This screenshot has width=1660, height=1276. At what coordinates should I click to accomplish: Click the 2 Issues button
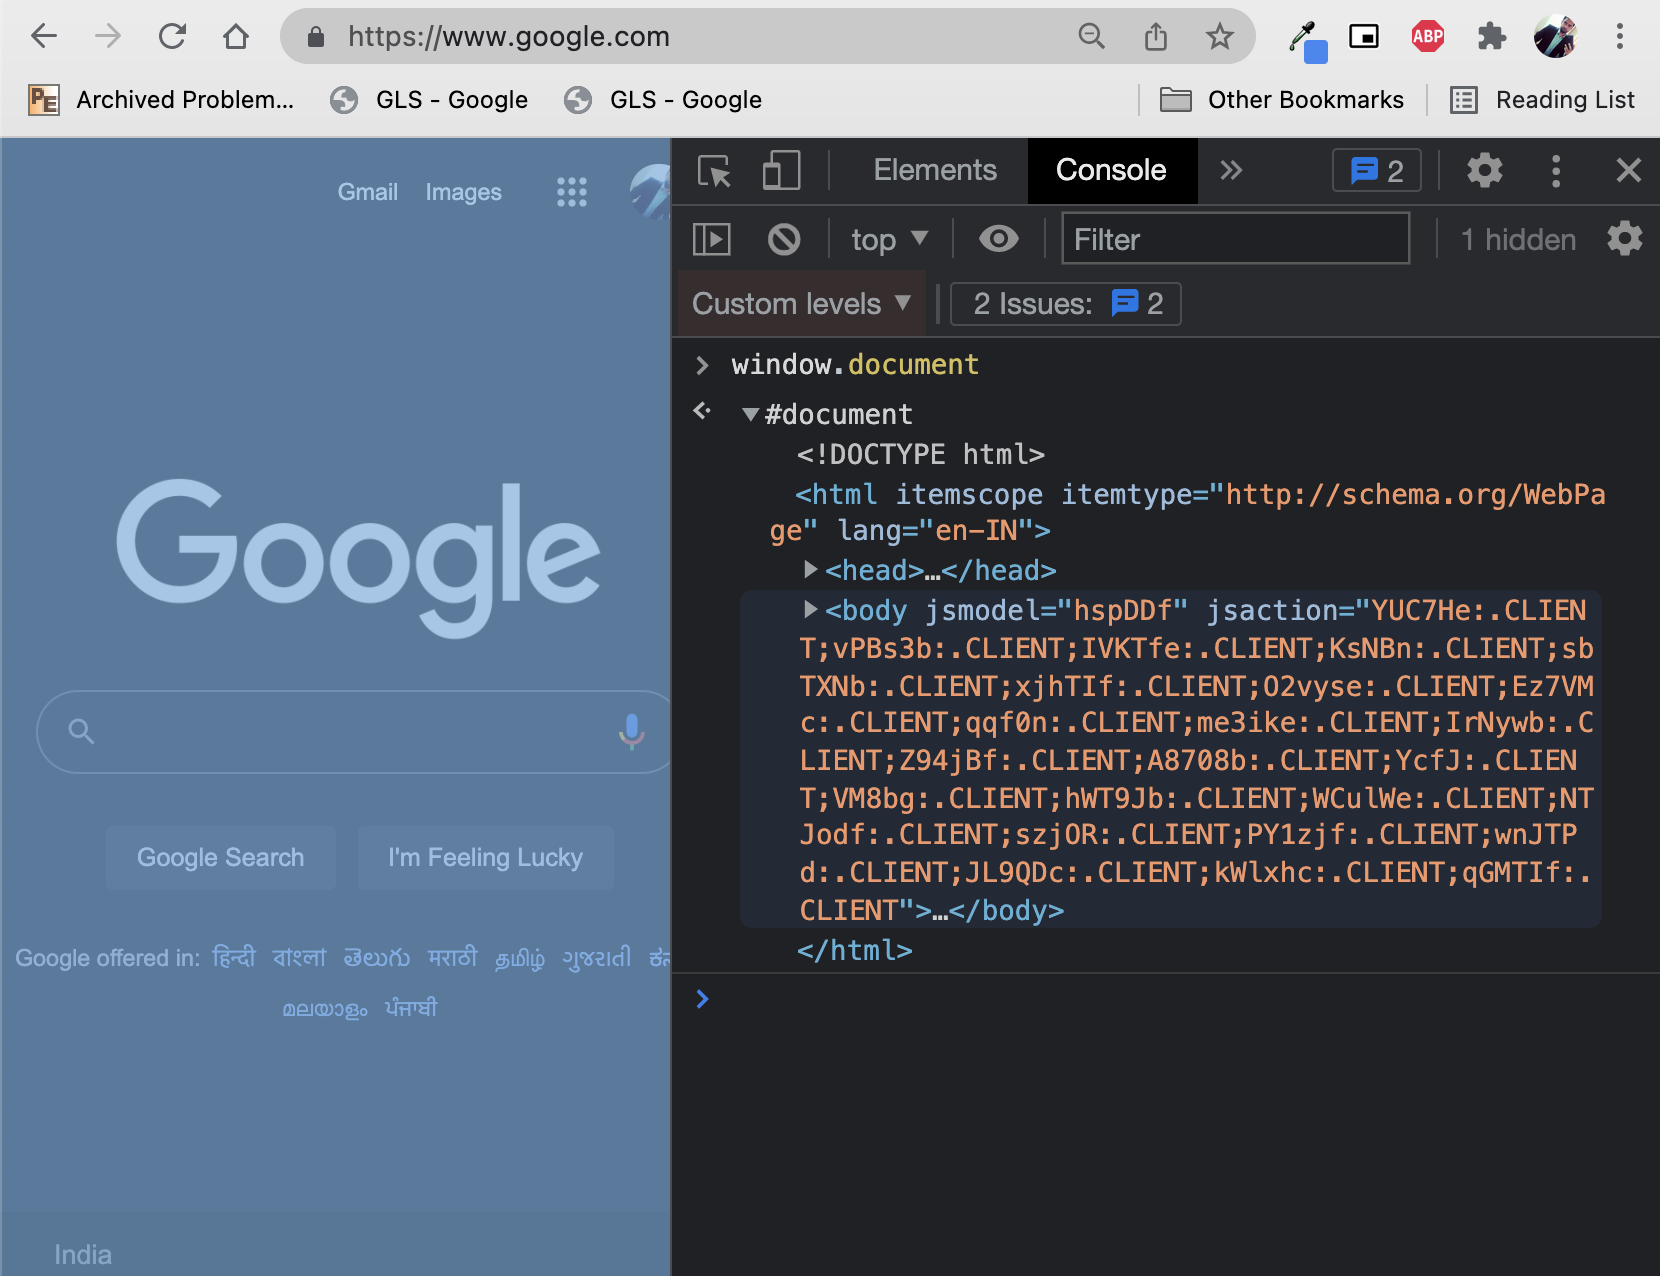click(1065, 304)
